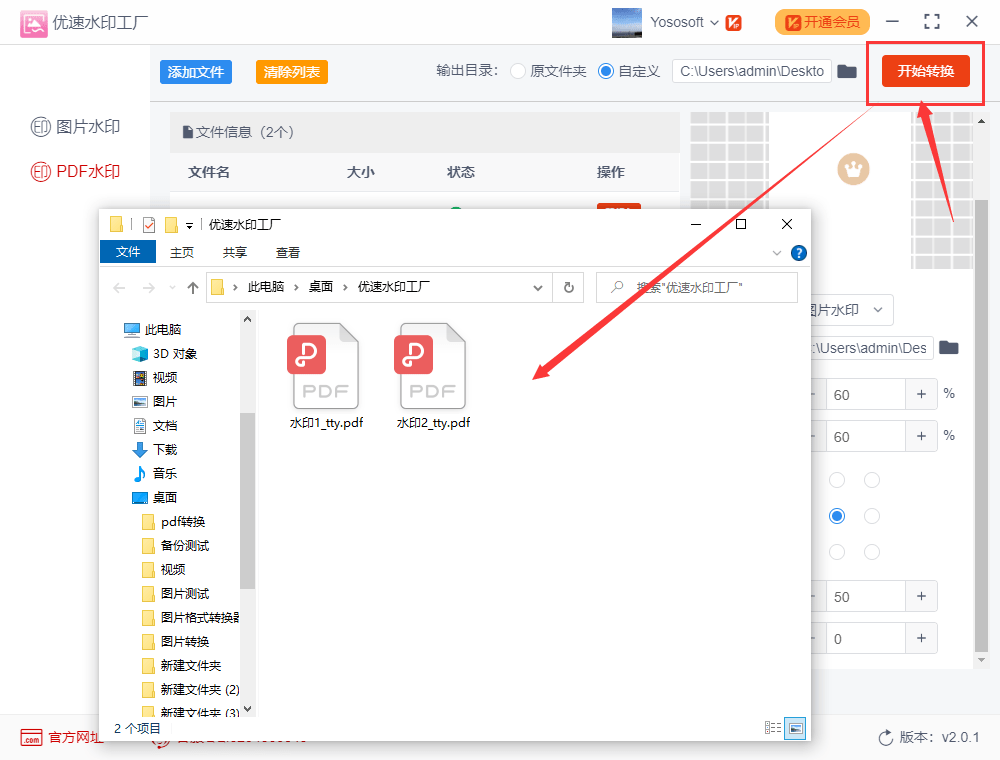Open the 图片水印 watermark type dropdown

[880, 310]
